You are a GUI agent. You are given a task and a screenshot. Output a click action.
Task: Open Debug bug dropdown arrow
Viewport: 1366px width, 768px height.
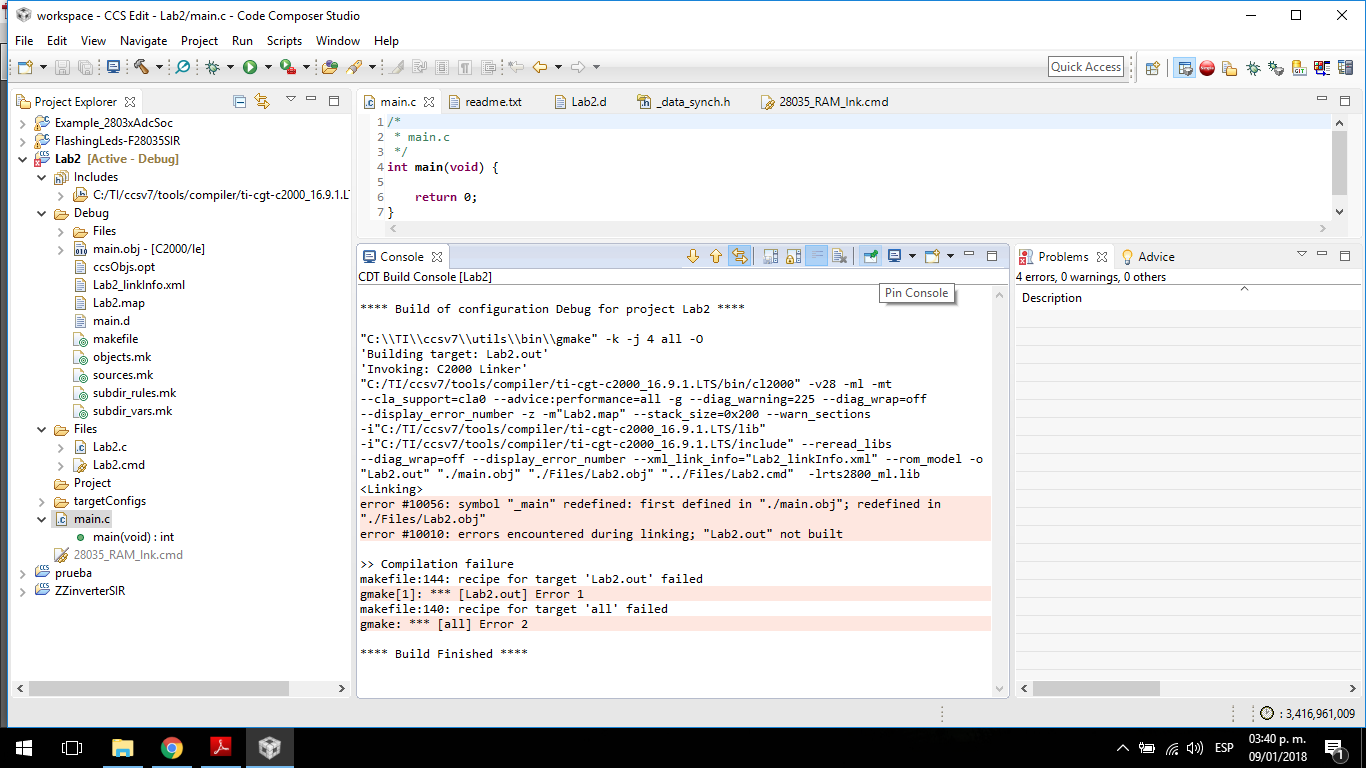point(230,67)
